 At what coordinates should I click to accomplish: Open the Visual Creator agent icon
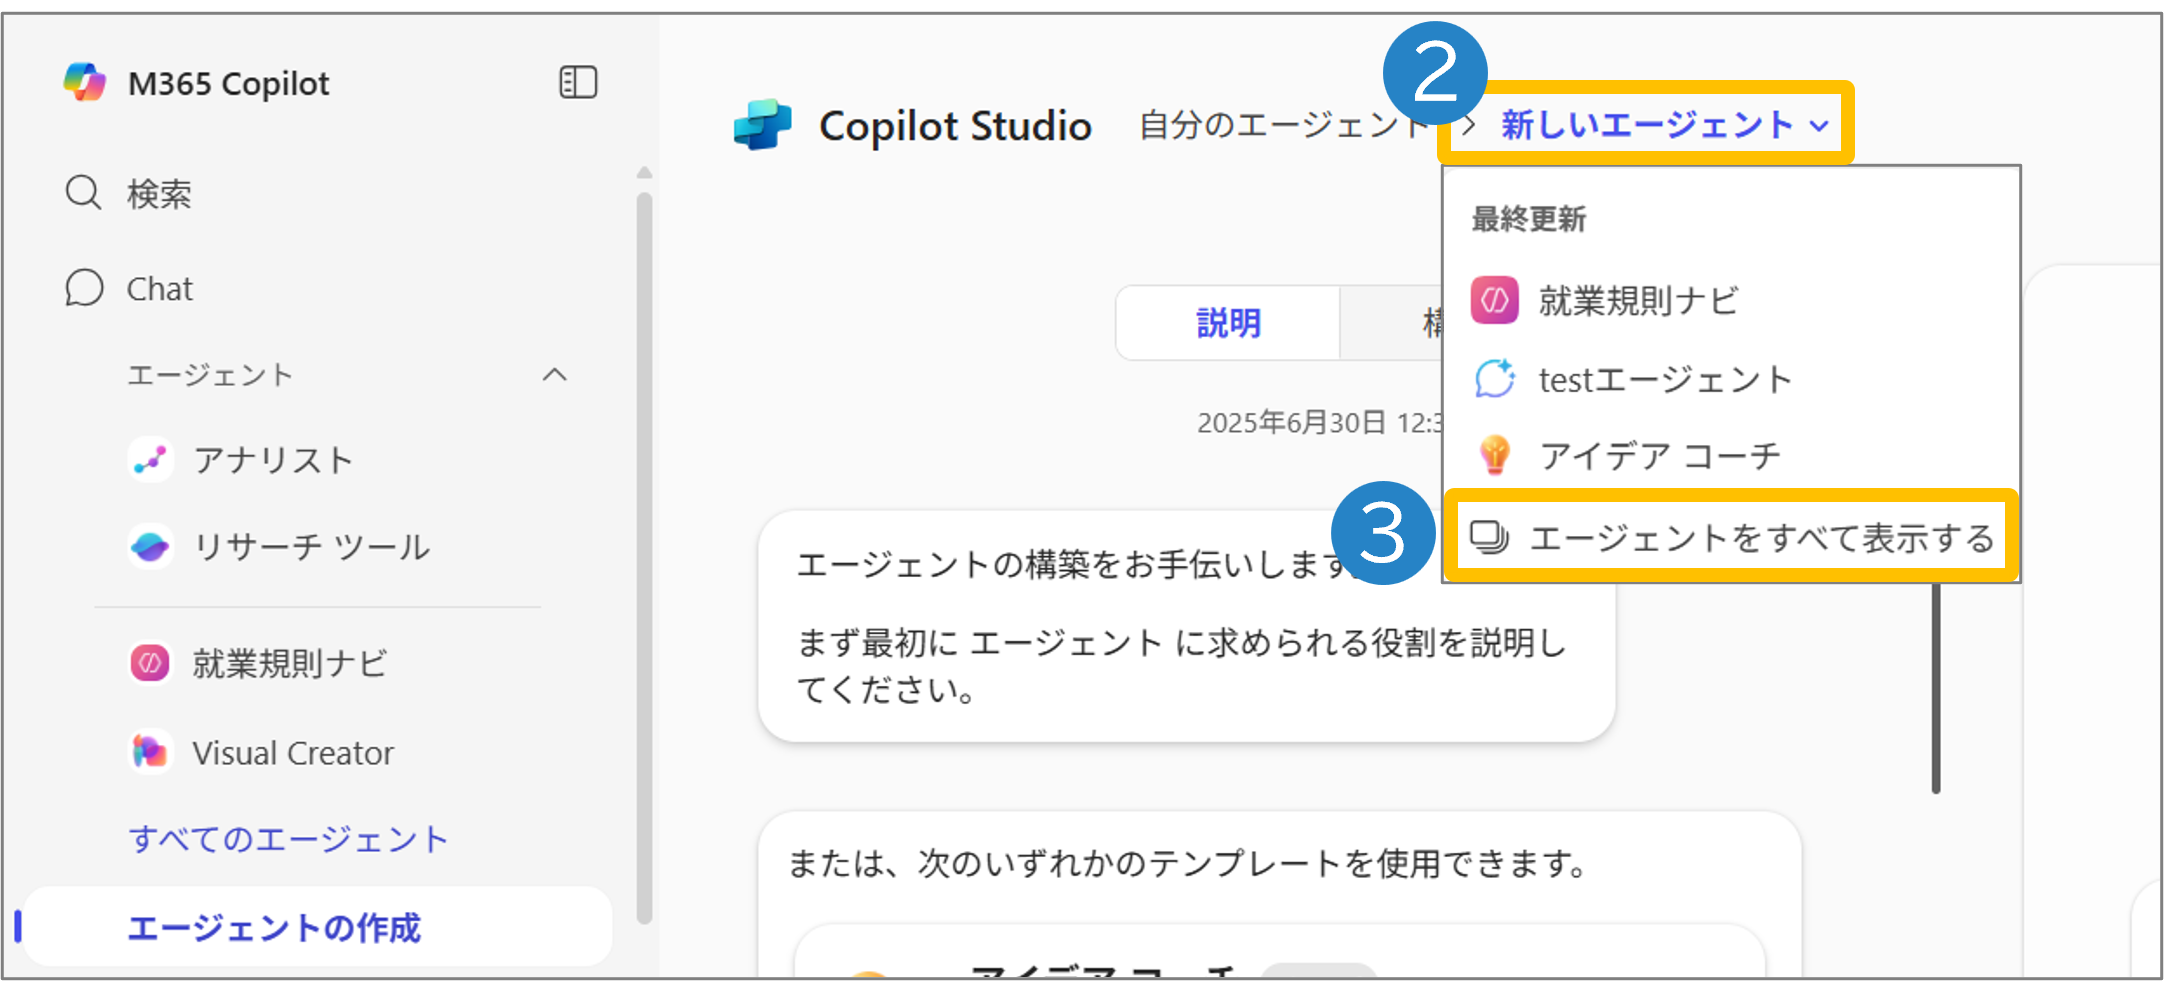(151, 752)
